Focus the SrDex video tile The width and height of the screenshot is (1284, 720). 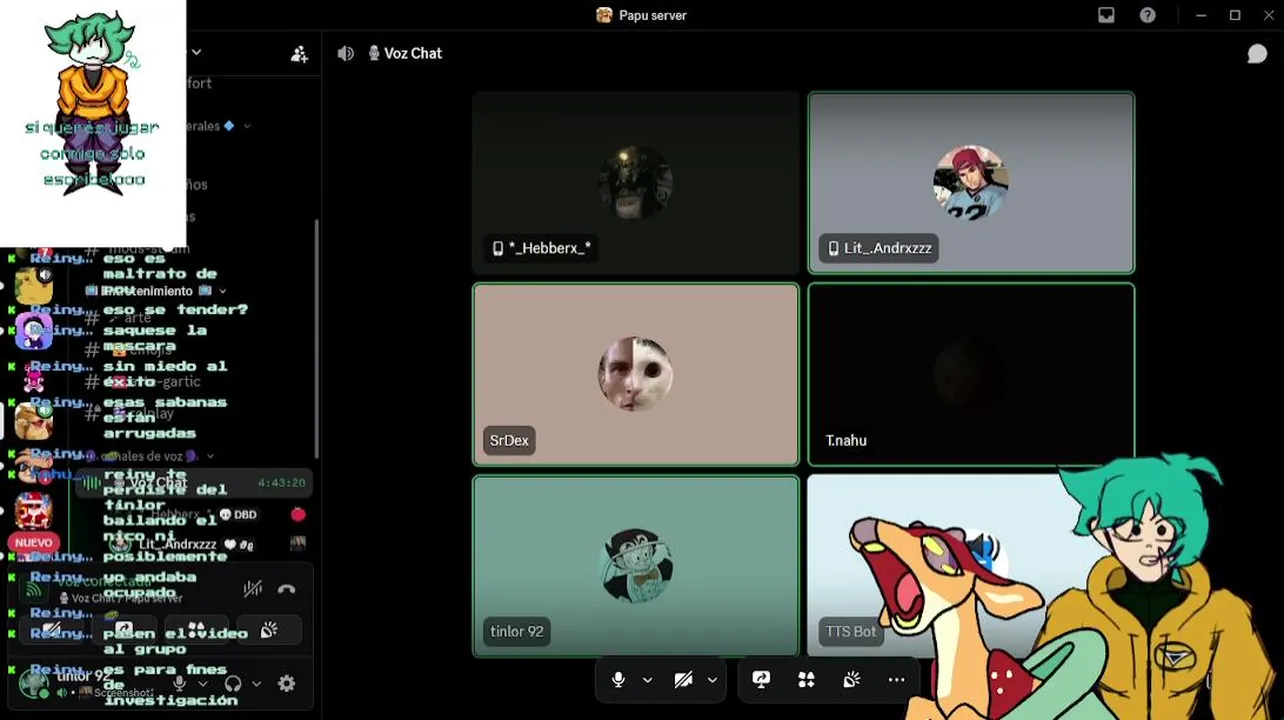(636, 374)
